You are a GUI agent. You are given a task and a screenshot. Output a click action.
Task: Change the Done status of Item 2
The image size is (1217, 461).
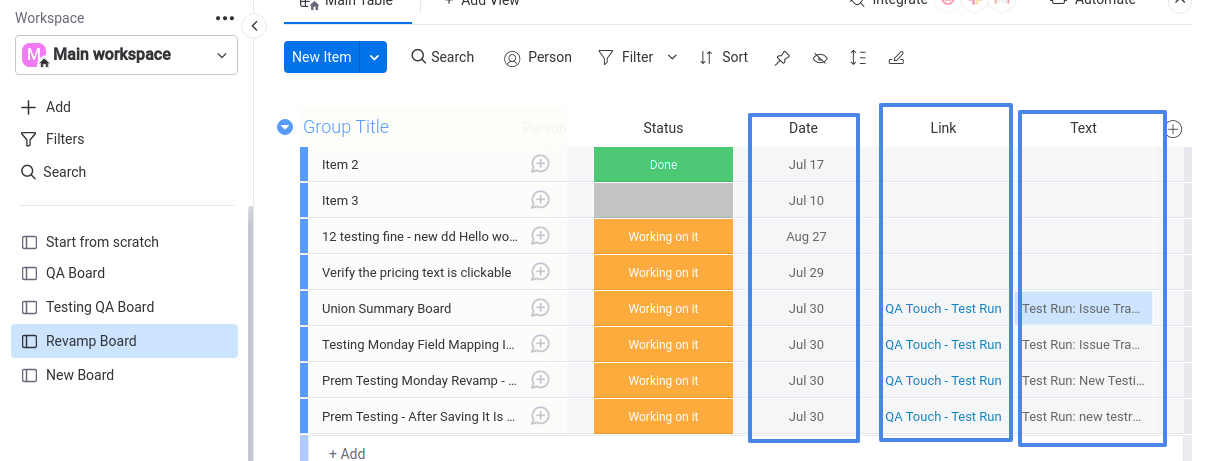pos(663,165)
